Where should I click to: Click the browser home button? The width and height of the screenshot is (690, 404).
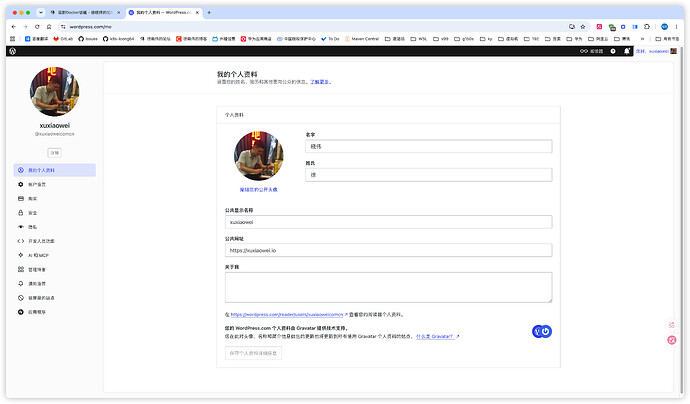click(x=49, y=27)
